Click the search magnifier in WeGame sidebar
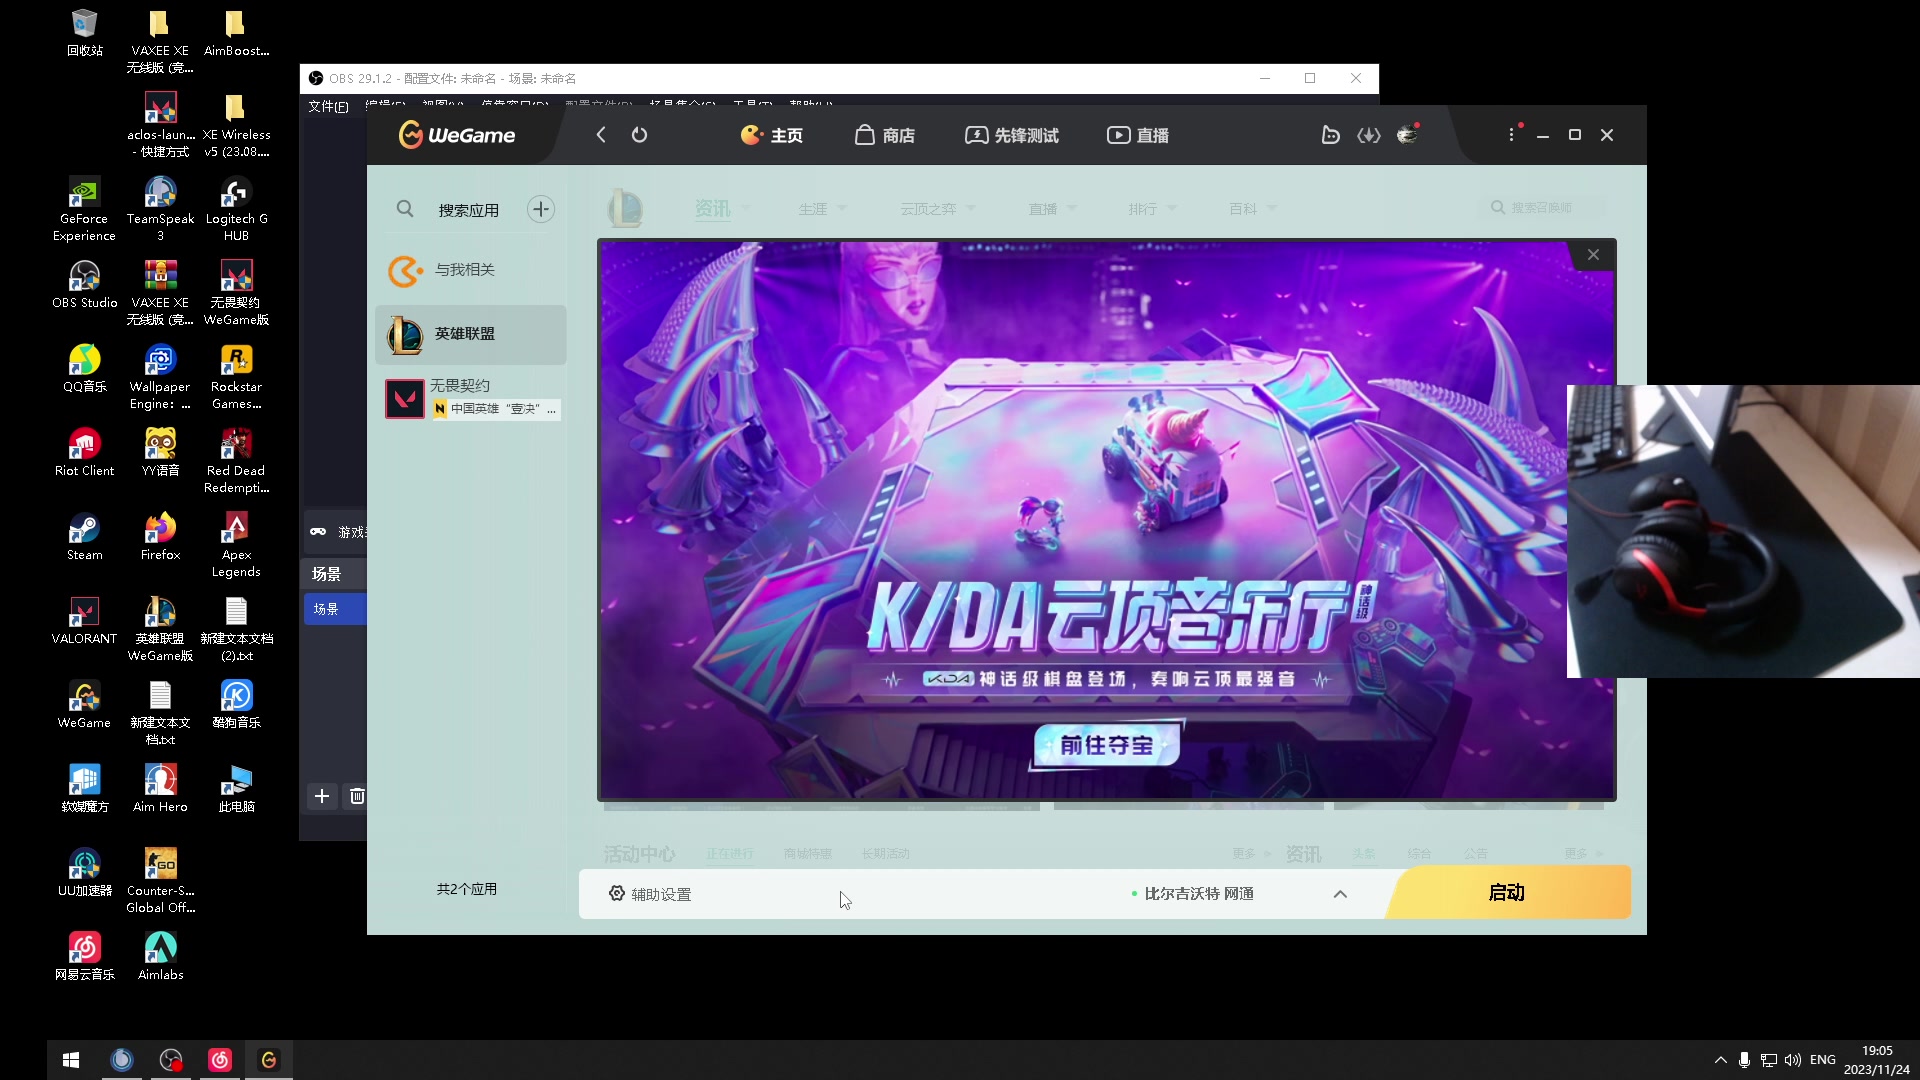1920x1080 pixels. 405,209
